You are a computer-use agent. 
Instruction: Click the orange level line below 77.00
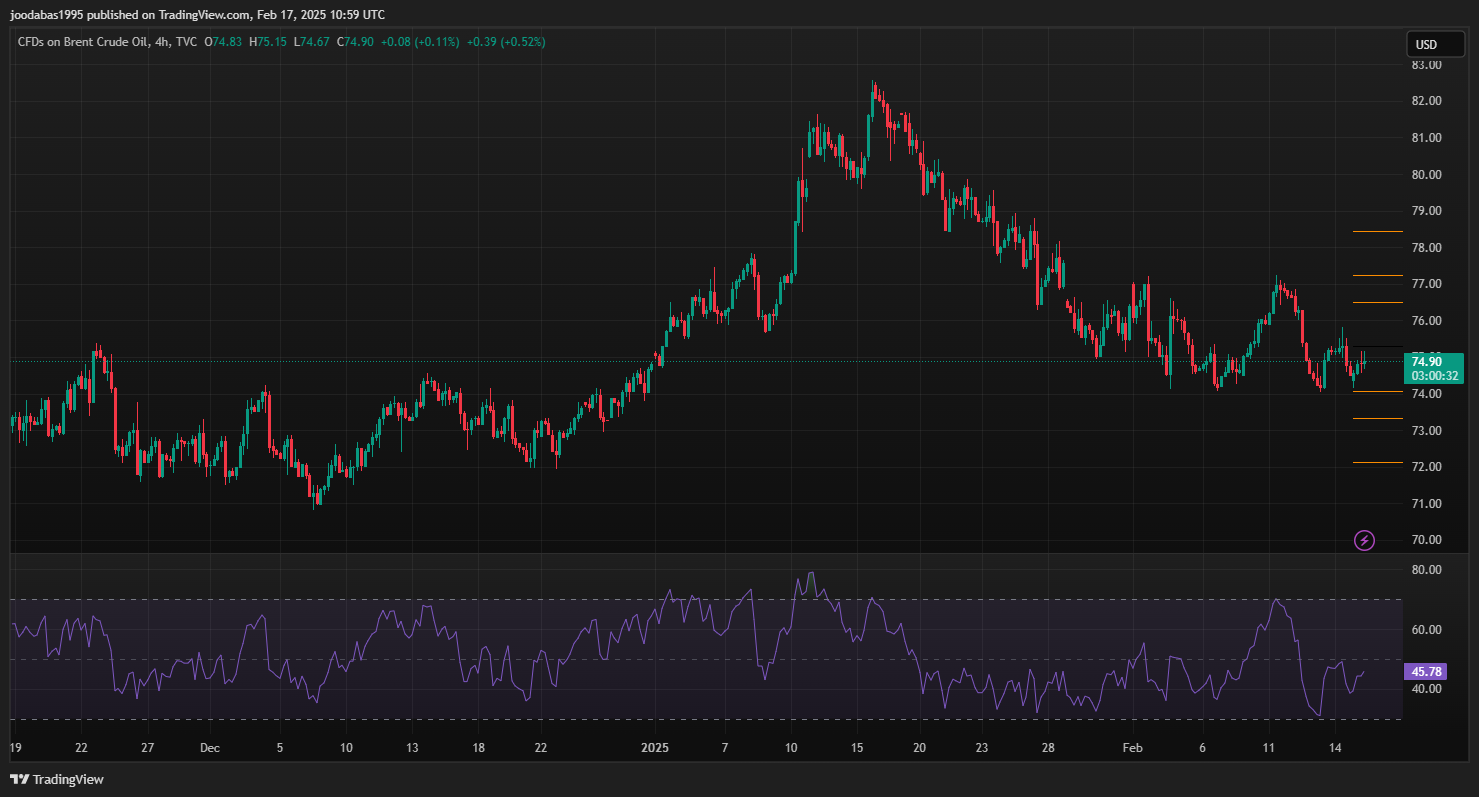point(1378,302)
